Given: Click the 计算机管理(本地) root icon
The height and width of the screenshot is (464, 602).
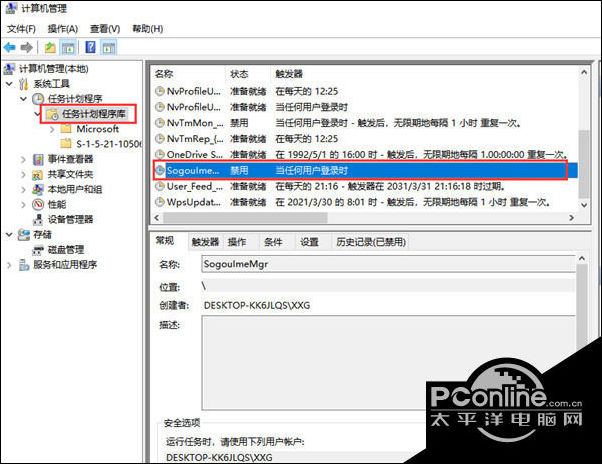Looking at the screenshot, I should tap(10, 69).
